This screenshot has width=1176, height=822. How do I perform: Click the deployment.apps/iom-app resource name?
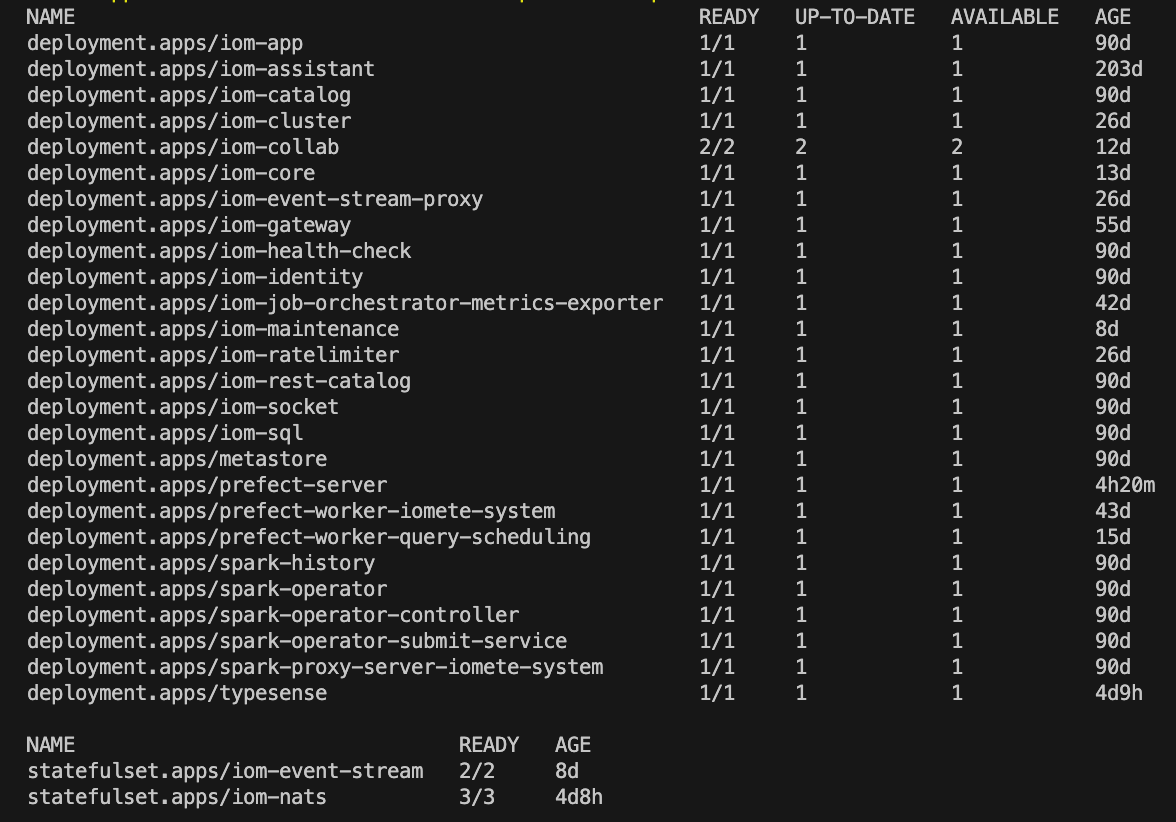[165, 43]
